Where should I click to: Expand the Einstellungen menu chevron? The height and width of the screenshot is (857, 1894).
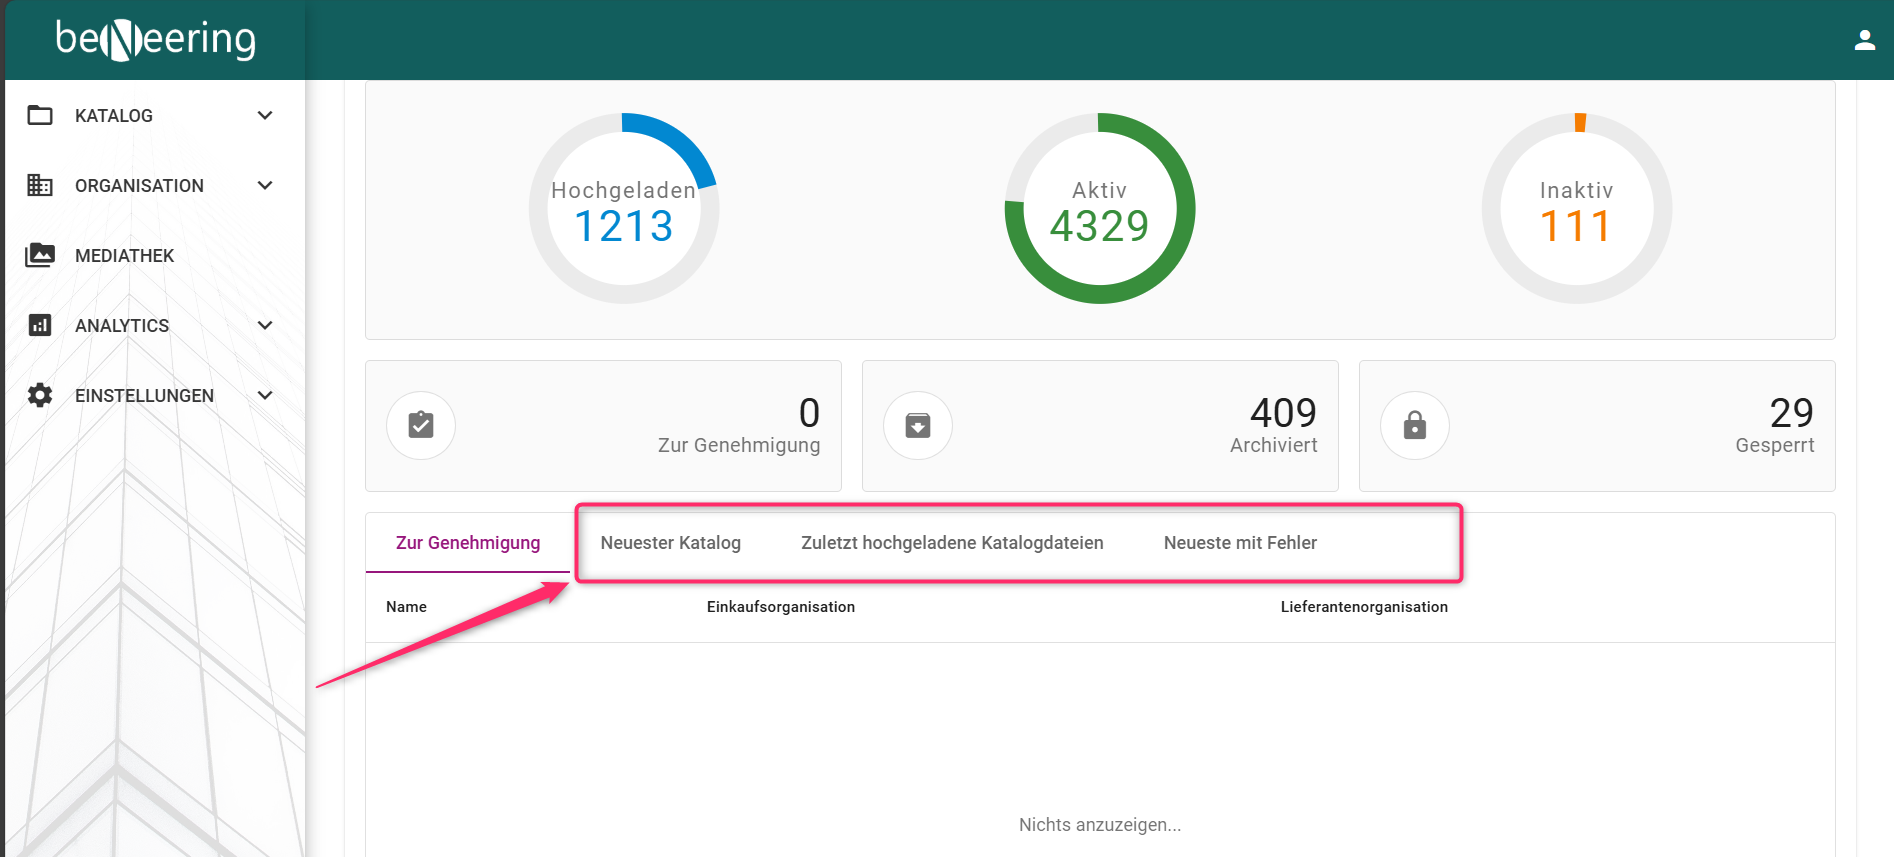point(265,396)
